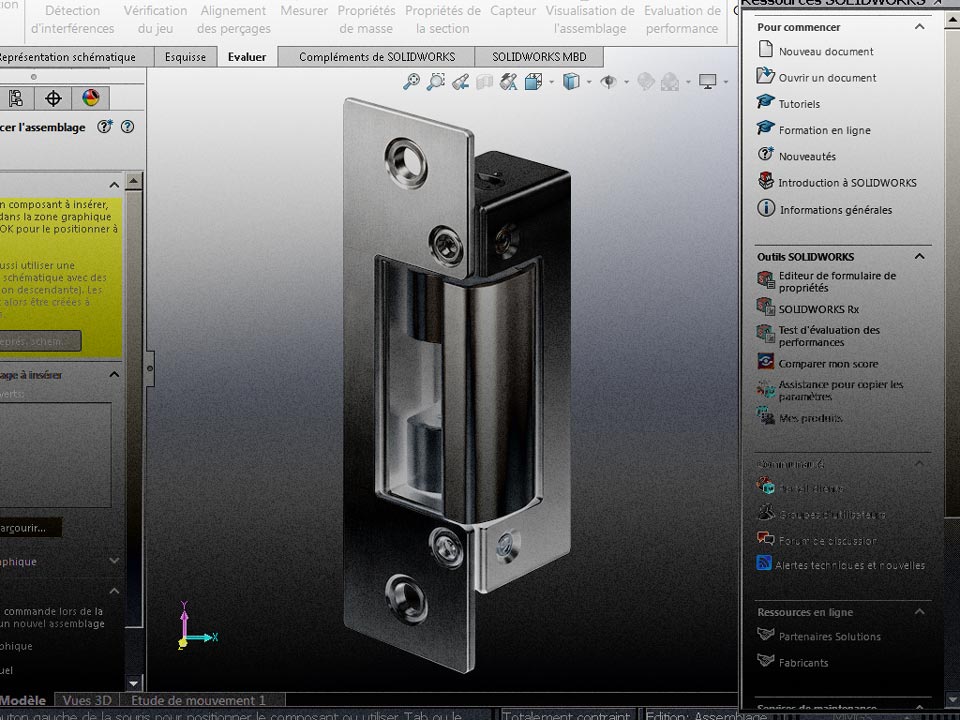The width and height of the screenshot is (960, 720).
Task: Open the View Orientation dropdown arrow
Action: point(553,82)
